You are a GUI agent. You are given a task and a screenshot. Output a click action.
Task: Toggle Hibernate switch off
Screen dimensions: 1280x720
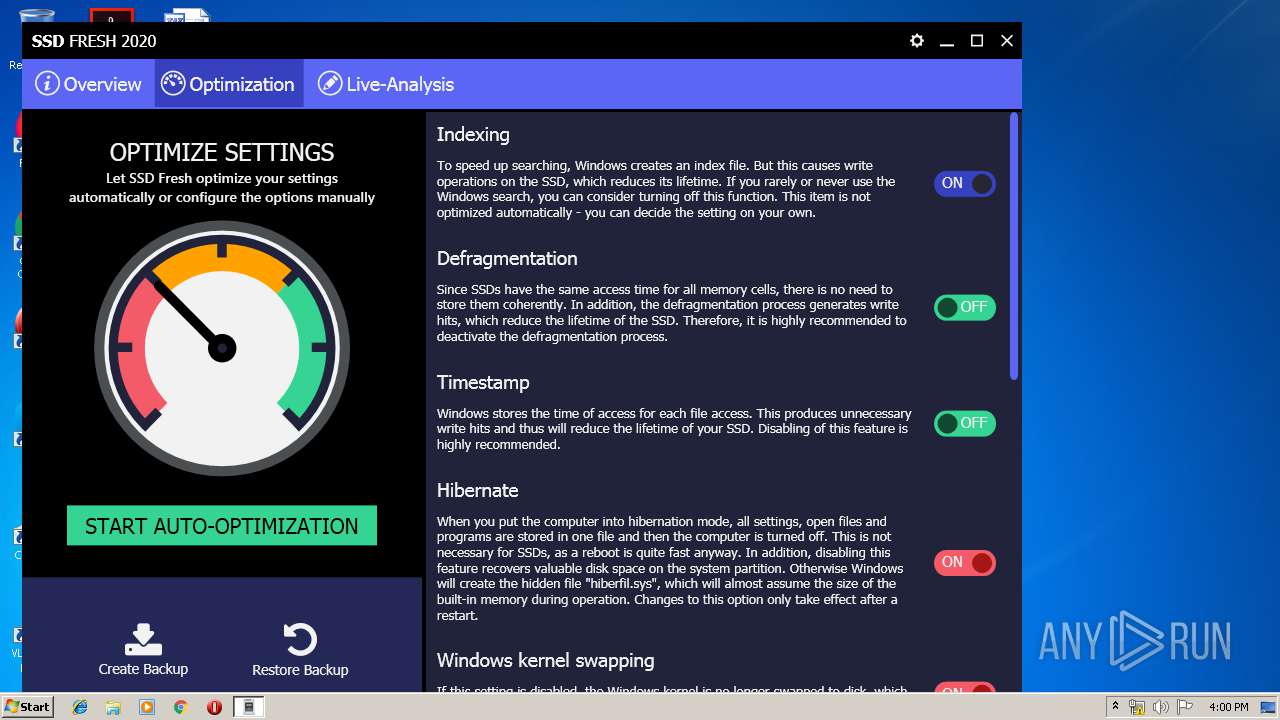coord(965,562)
